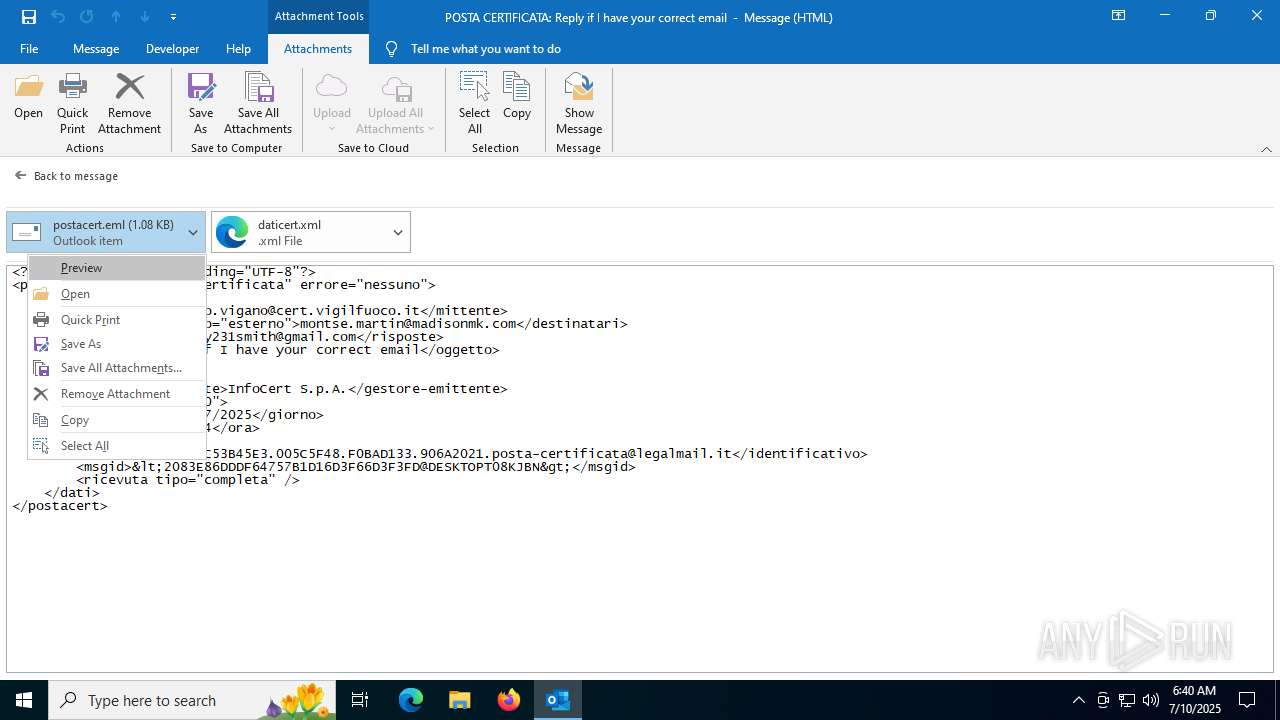Choose Remove Attachment from the context menu
Viewport: 1280px width, 720px height.
[117, 394]
